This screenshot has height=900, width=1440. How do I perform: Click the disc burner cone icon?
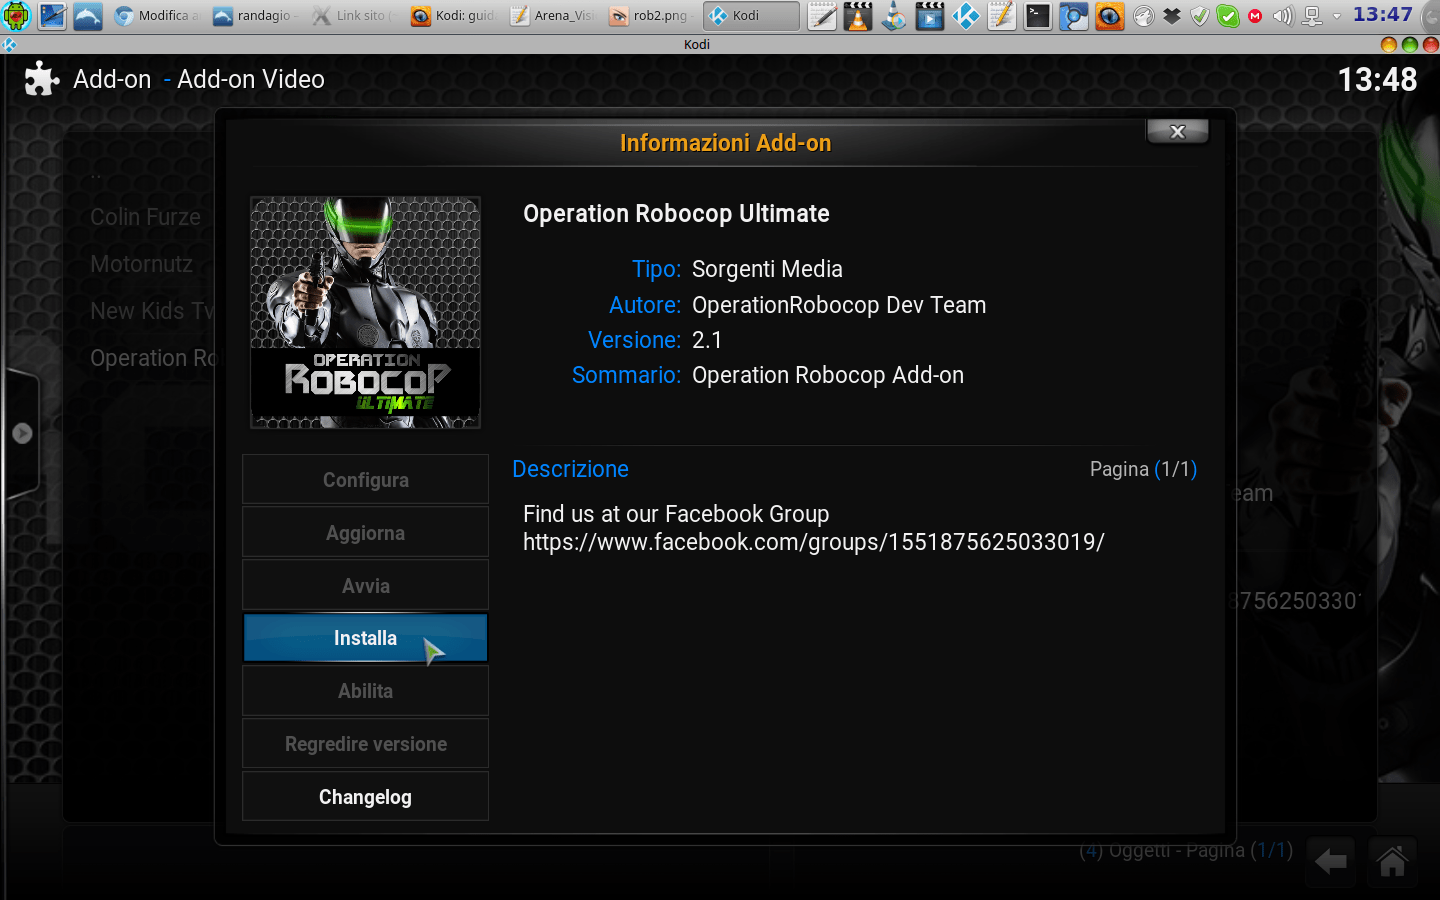(x=894, y=15)
